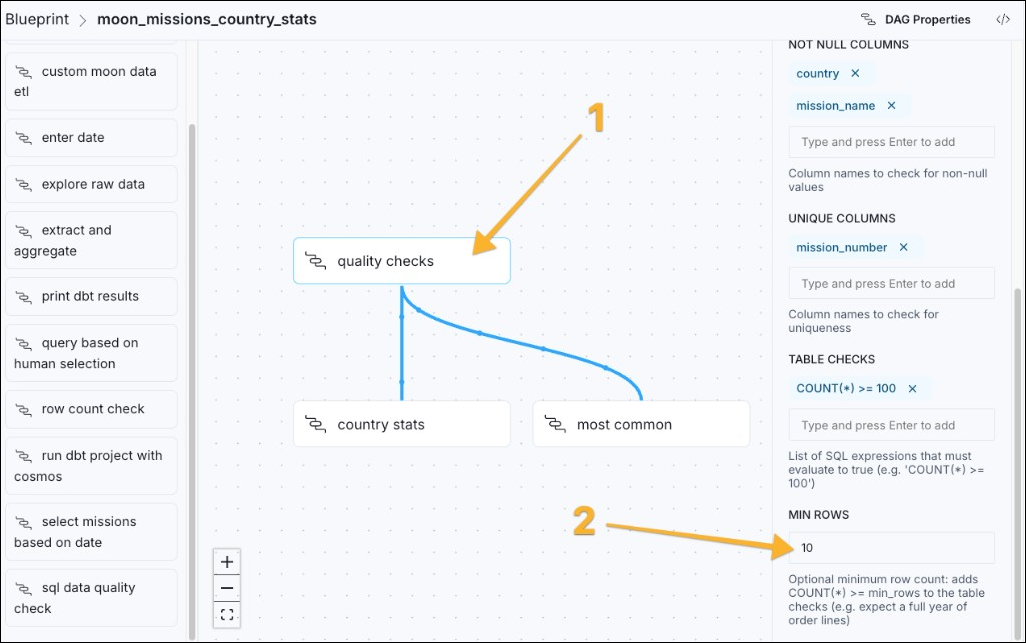Click the NOT NULL COLUMNS entry field
1026x643 pixels.
click(x=891, y=141)
